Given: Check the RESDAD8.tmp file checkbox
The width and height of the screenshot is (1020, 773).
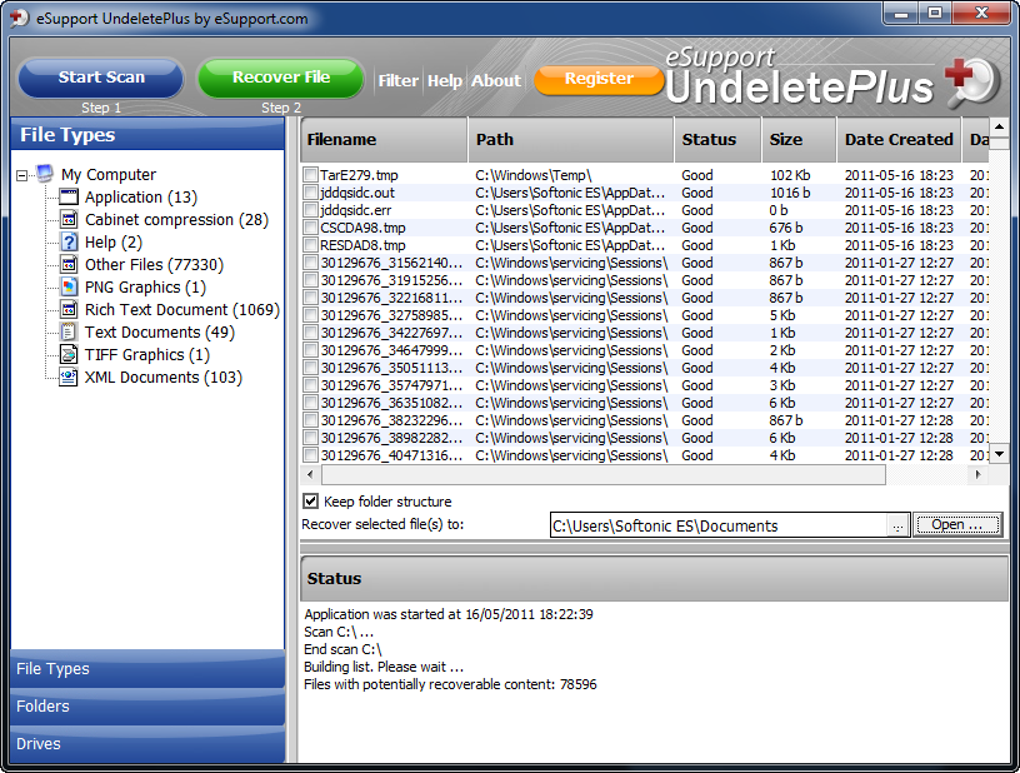Looking at the screenshot, I should 311,245.
